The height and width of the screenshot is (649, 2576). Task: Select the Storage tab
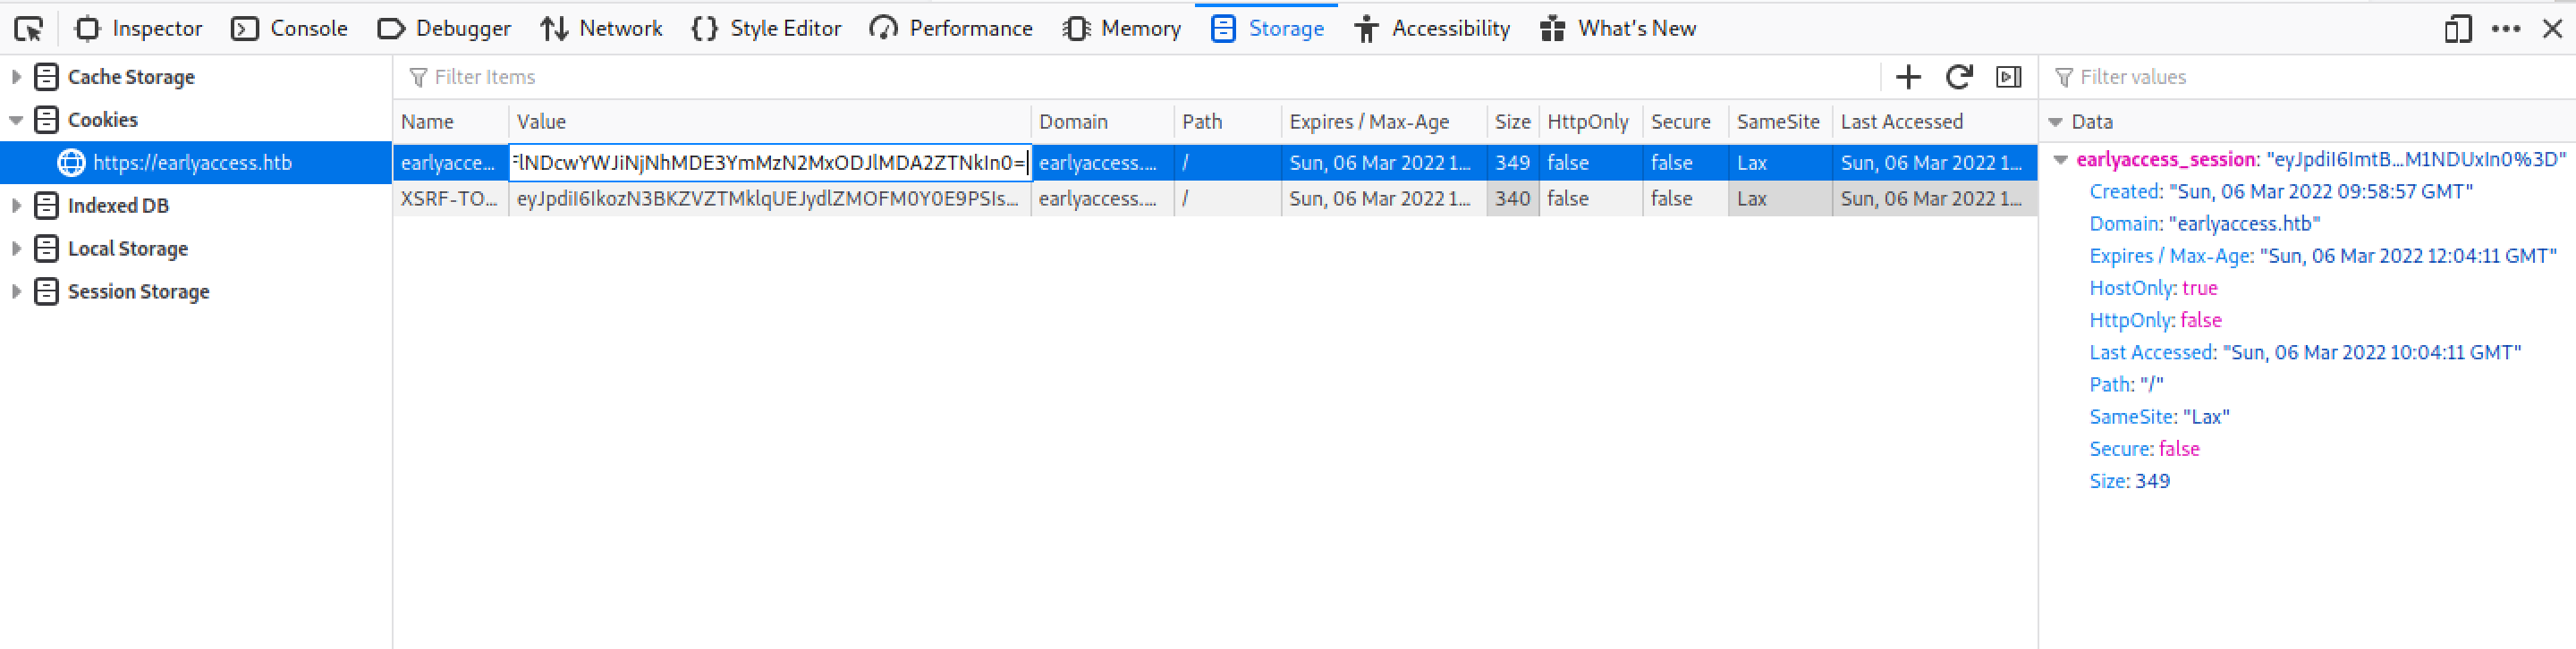point(1267,29)
